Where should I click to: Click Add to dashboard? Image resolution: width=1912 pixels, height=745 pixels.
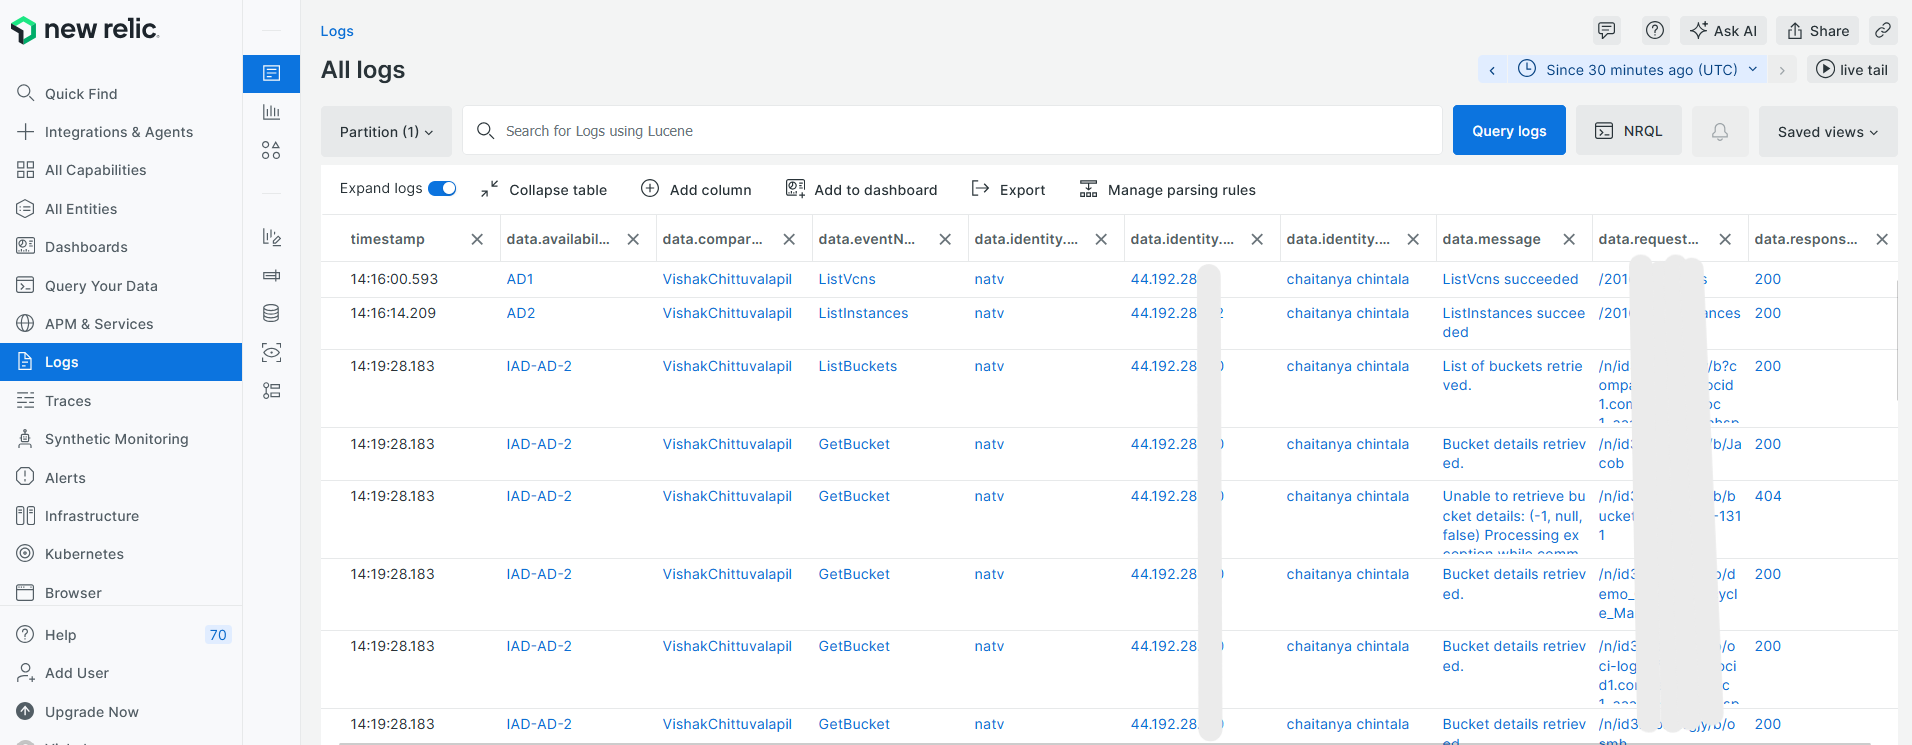(x=861, y=189)
